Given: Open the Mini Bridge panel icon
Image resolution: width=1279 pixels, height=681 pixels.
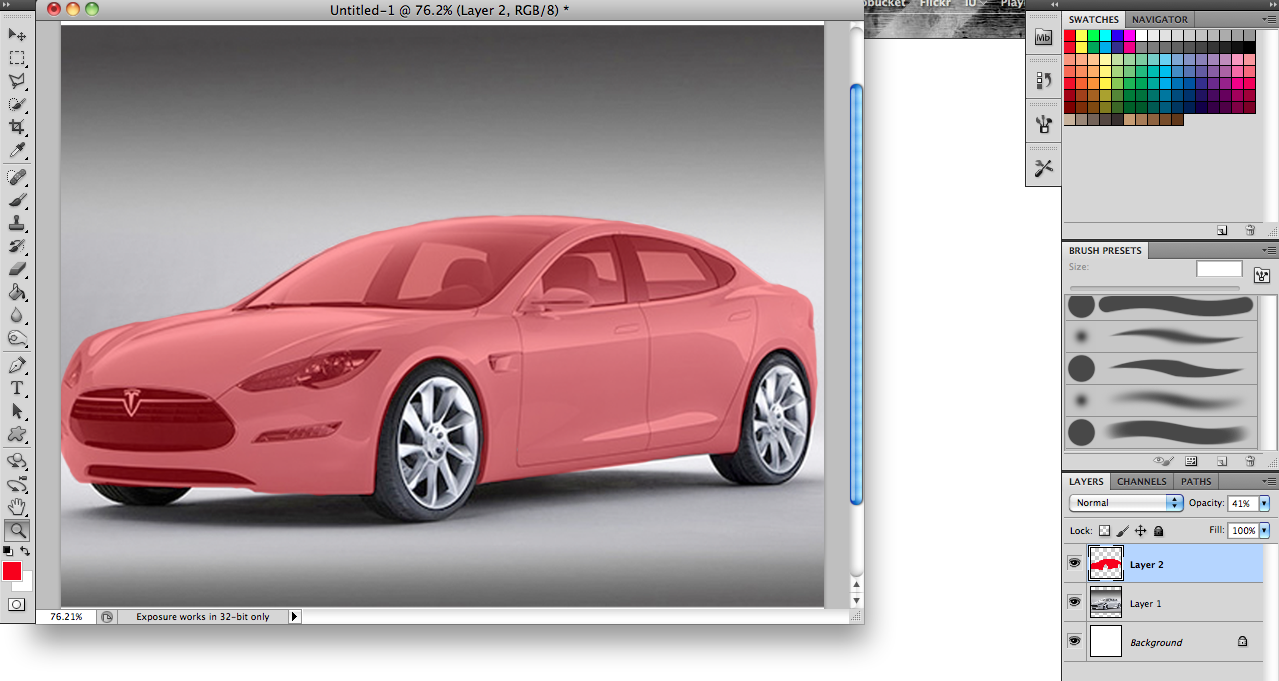Looking at the screenshot, I should click(x=1044, y=37).
